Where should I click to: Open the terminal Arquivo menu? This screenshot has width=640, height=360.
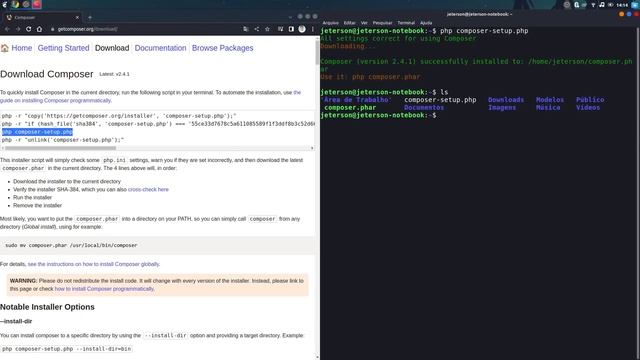331,23
